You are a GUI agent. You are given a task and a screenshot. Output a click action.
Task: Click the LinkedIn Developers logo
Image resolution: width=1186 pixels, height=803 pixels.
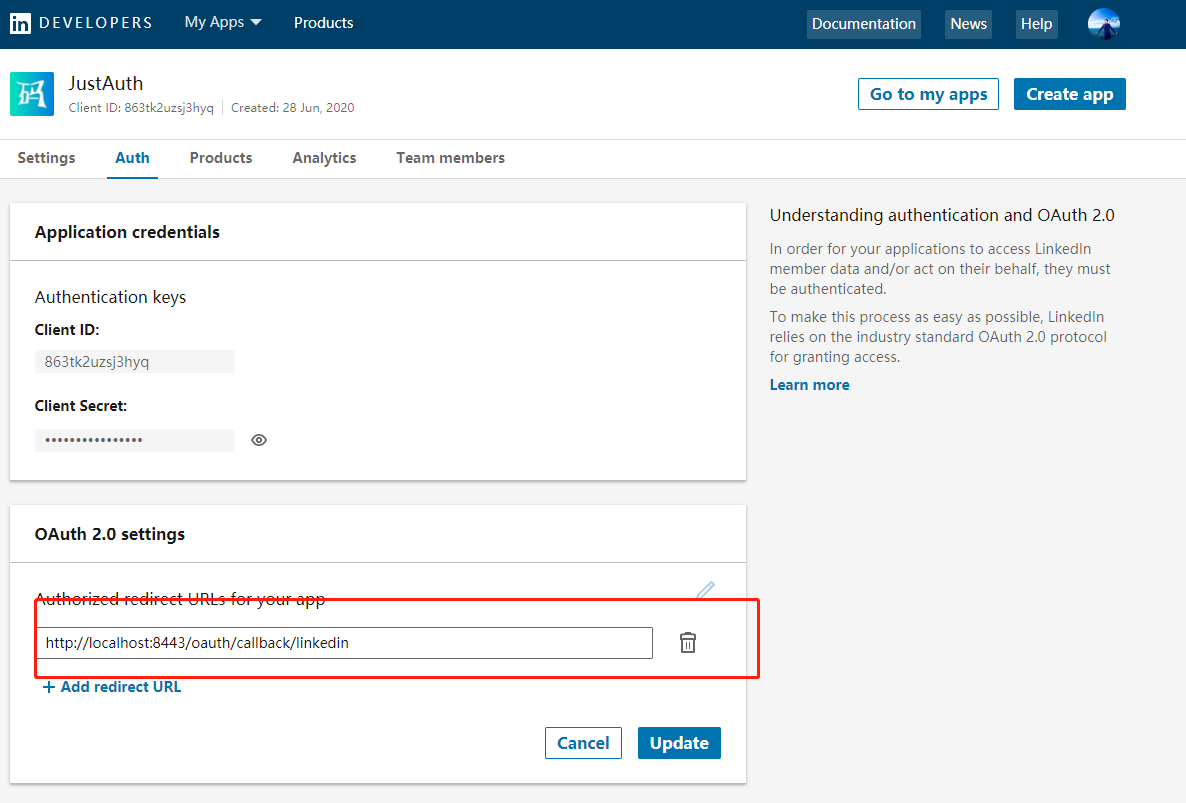pos(81,23)
